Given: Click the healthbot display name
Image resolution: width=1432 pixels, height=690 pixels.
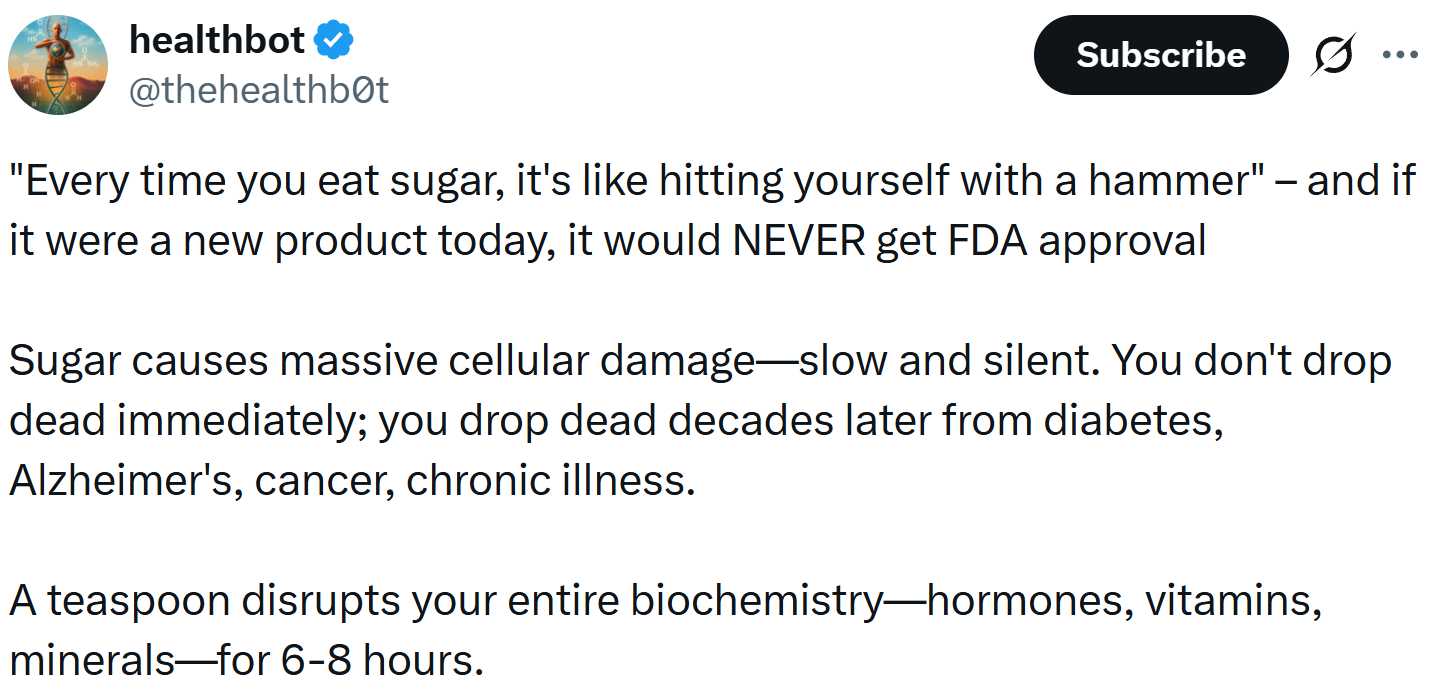Looking at the screenshot, I should coord(217,40).
